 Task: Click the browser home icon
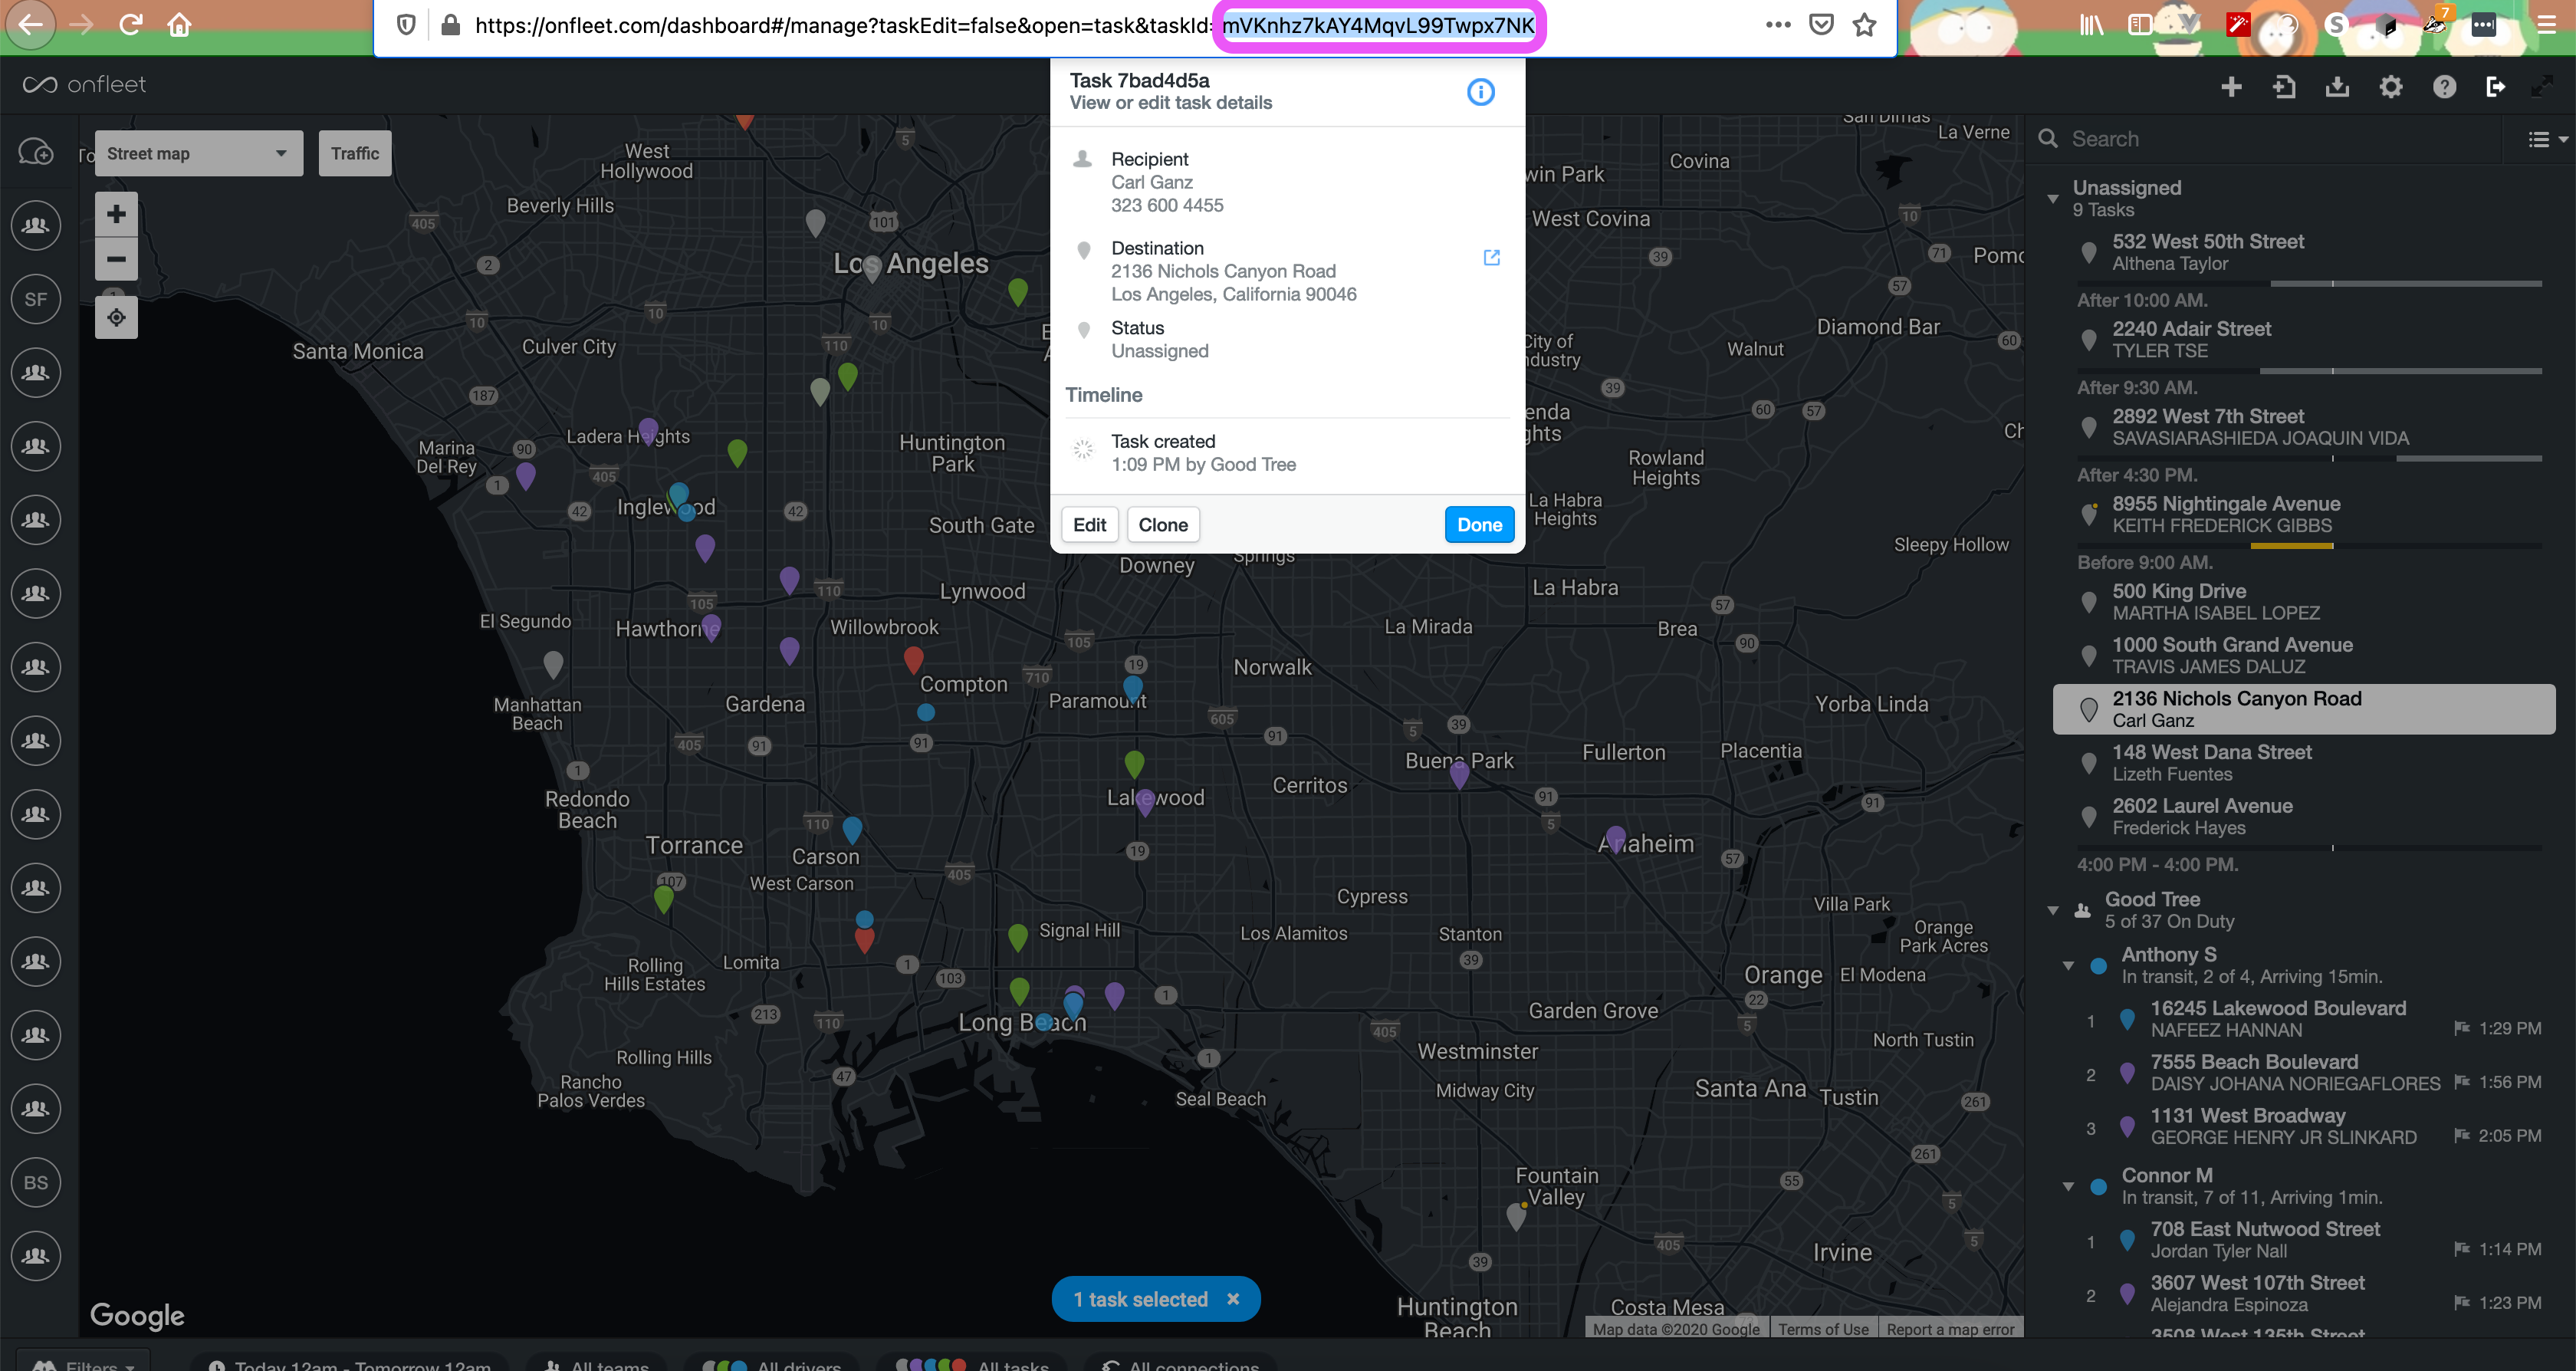tap(179, 25)
